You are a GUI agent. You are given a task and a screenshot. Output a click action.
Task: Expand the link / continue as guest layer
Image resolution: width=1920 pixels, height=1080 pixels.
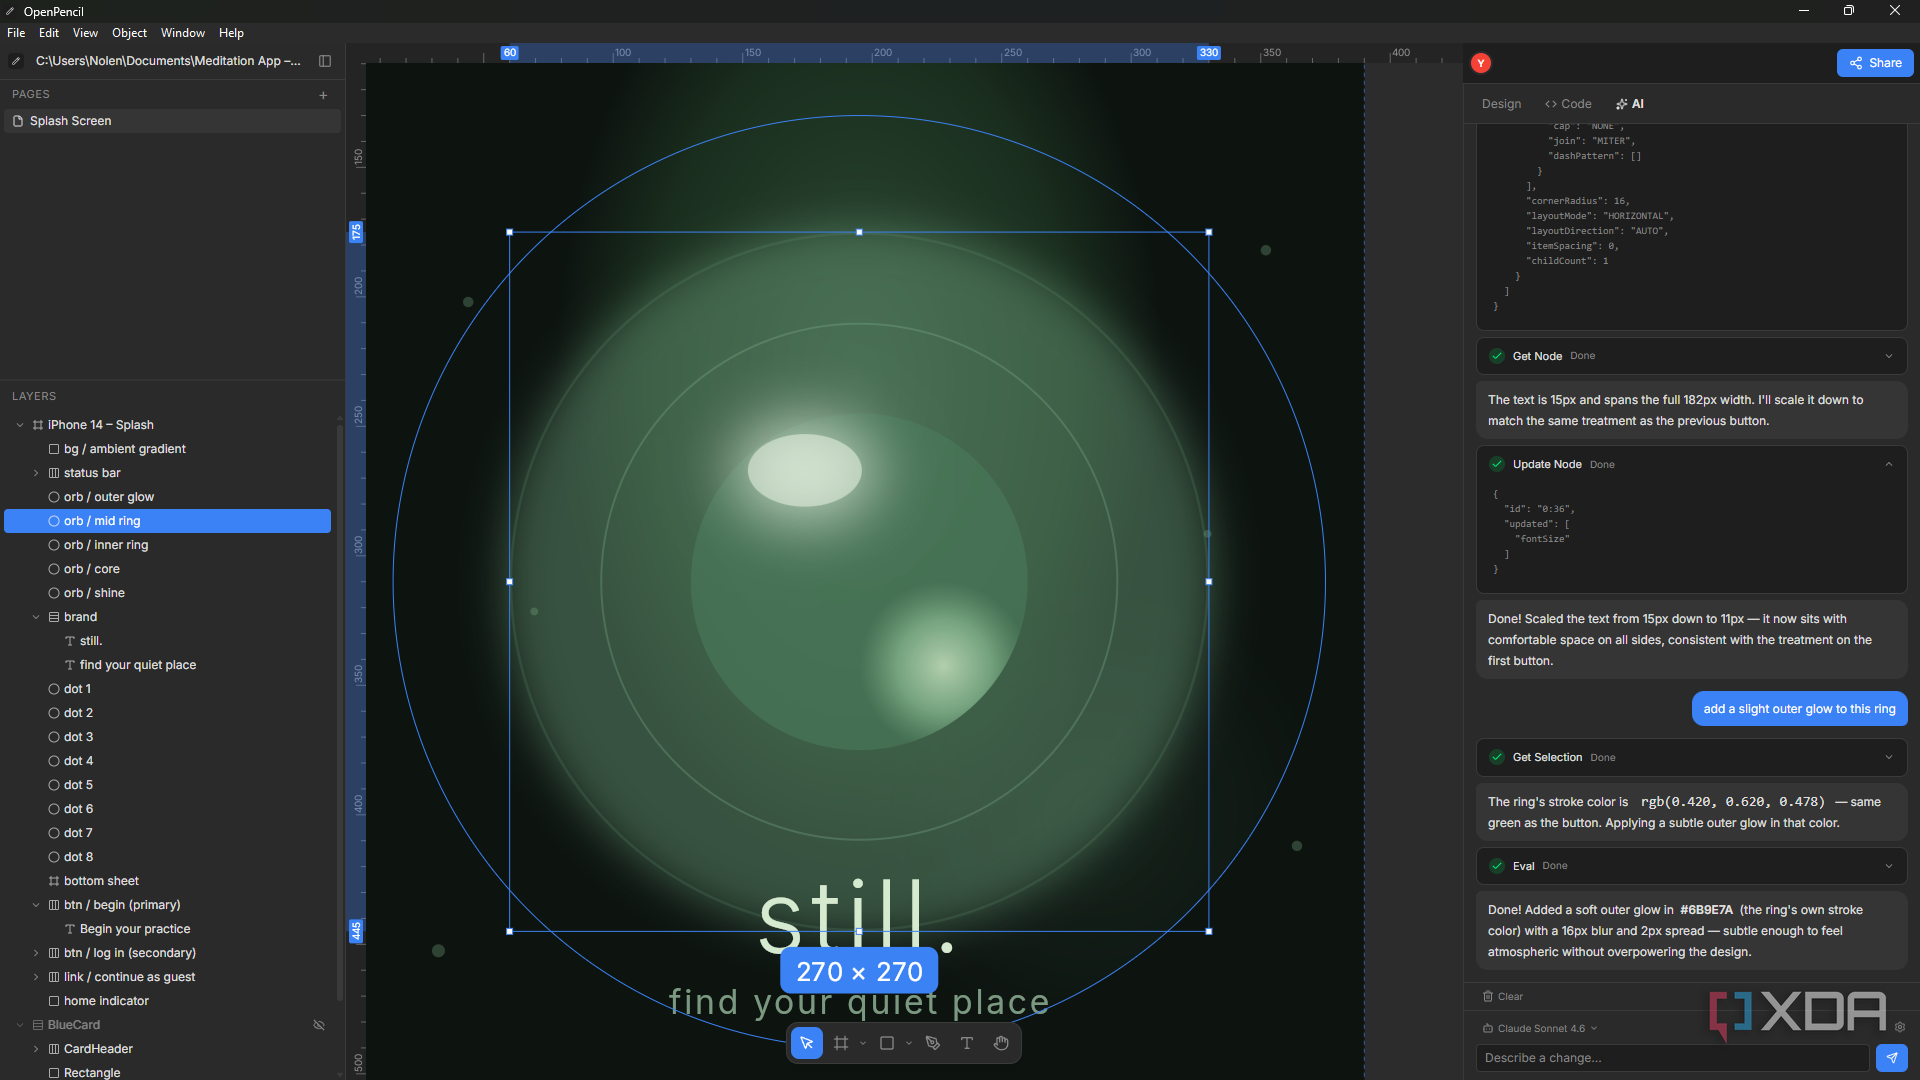36,977
